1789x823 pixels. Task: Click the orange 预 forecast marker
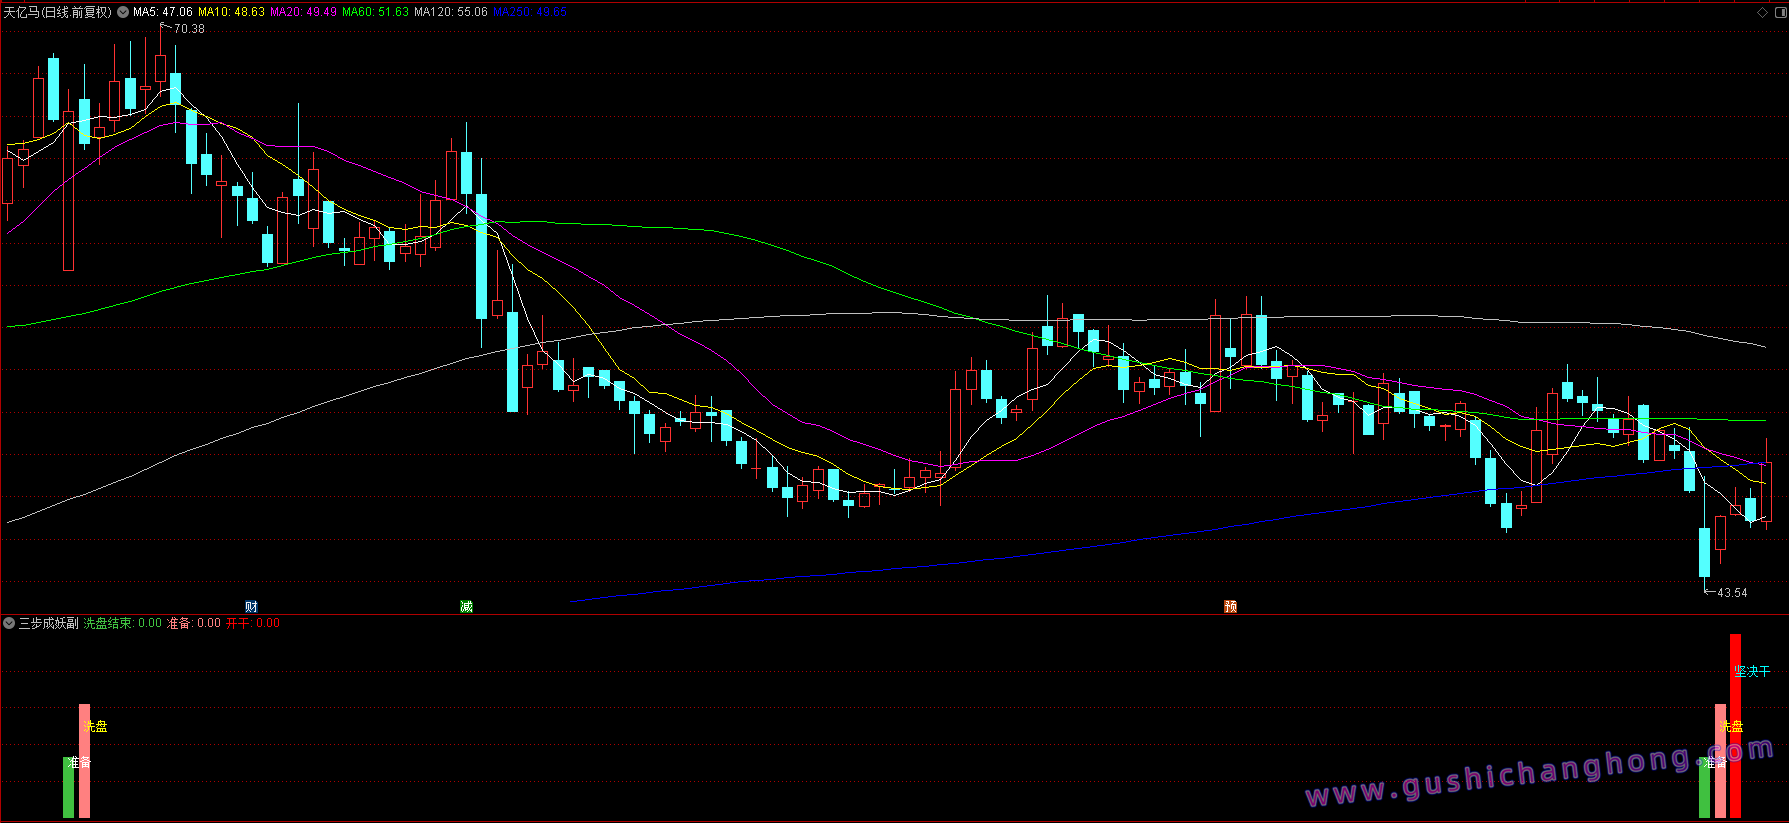(1230, 607)
